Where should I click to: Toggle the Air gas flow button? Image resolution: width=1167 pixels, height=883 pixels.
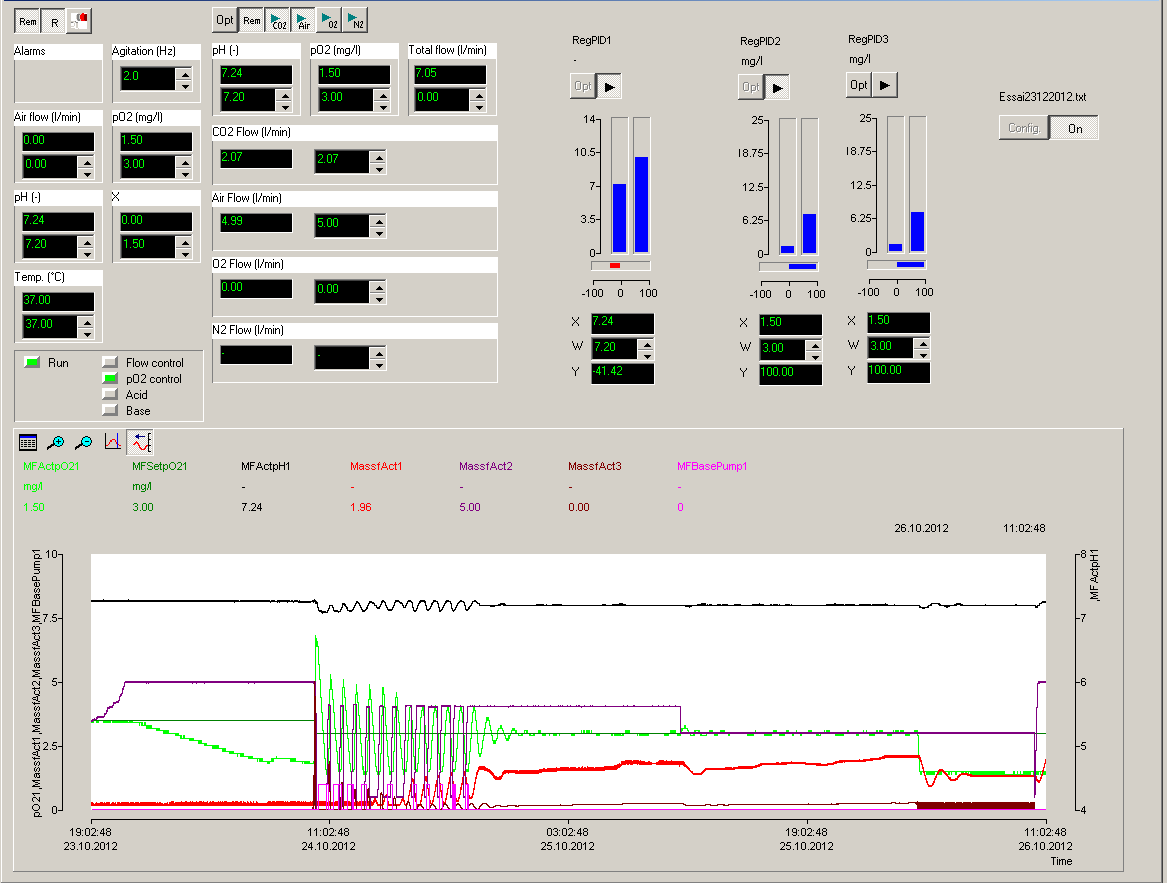coord(304,21)
